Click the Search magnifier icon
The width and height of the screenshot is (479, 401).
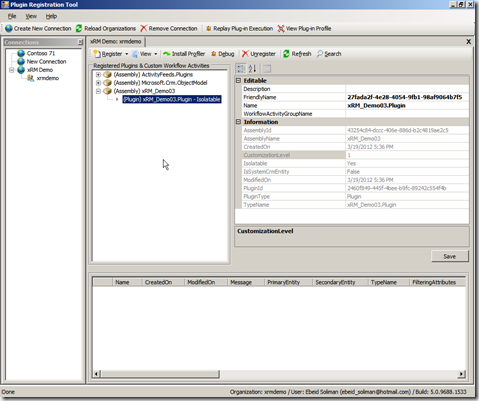click(x=320, y=54)
